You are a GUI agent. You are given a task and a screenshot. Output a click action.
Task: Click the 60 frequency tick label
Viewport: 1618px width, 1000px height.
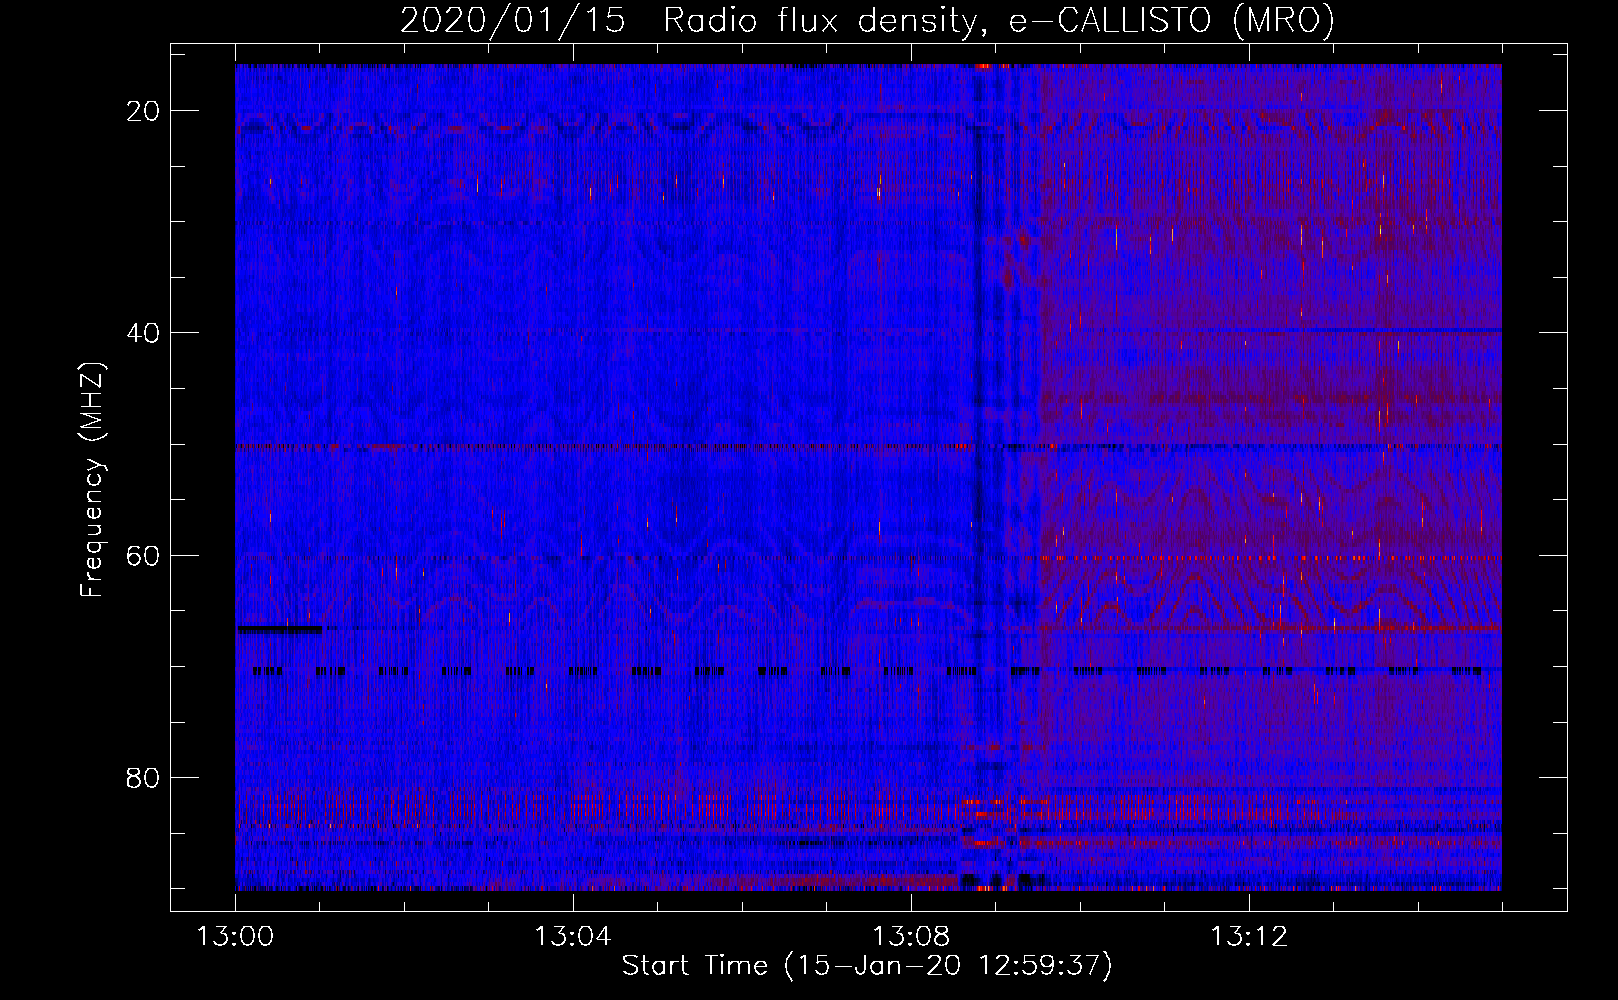pyautogui.click(x=144, y=556)
